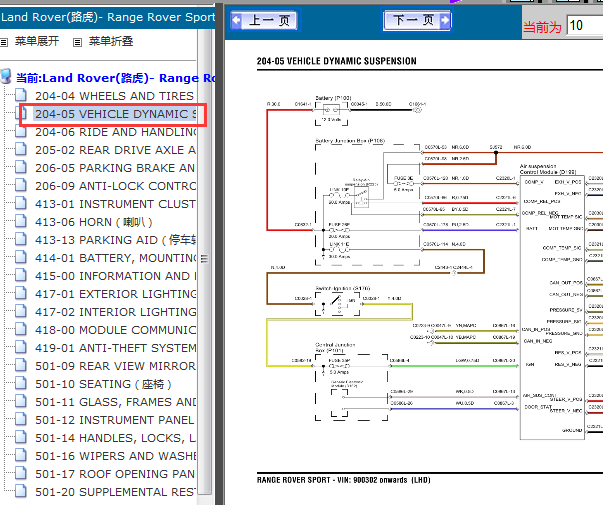Open 501-16 WIPERS AND WASHERS entry

pos(115,456)
